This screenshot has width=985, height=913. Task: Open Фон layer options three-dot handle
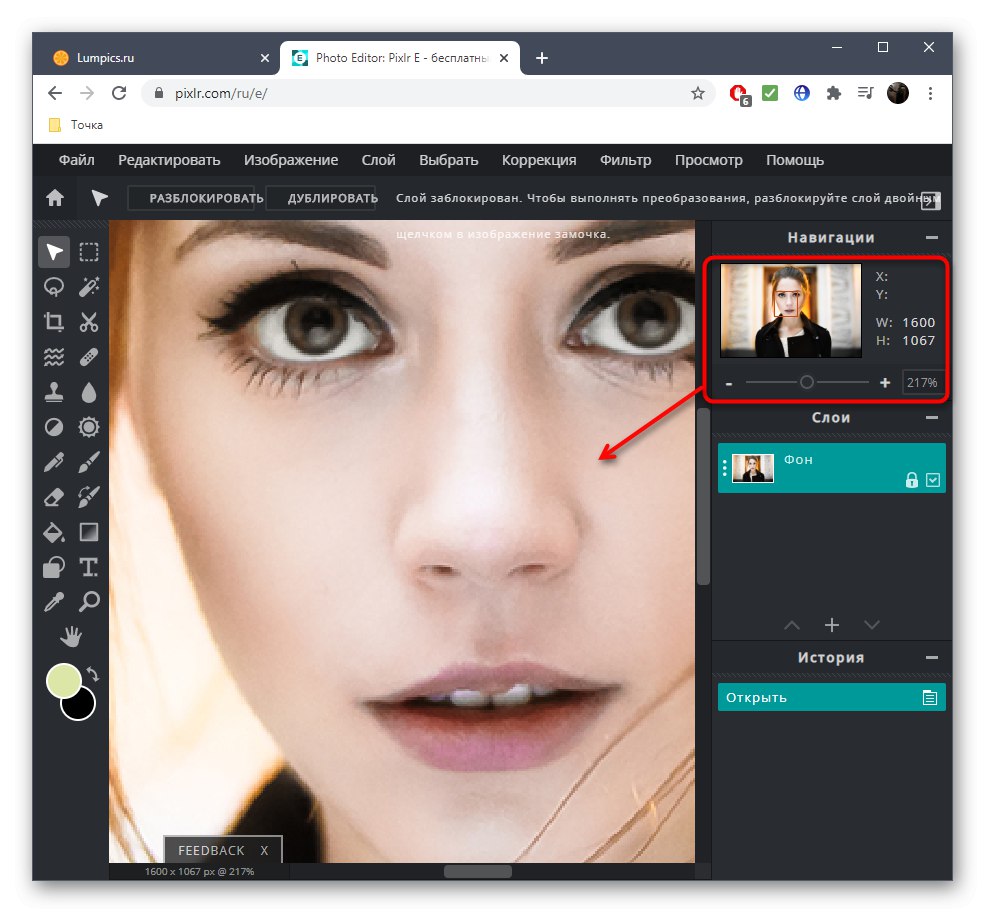(x=725, y=467)
